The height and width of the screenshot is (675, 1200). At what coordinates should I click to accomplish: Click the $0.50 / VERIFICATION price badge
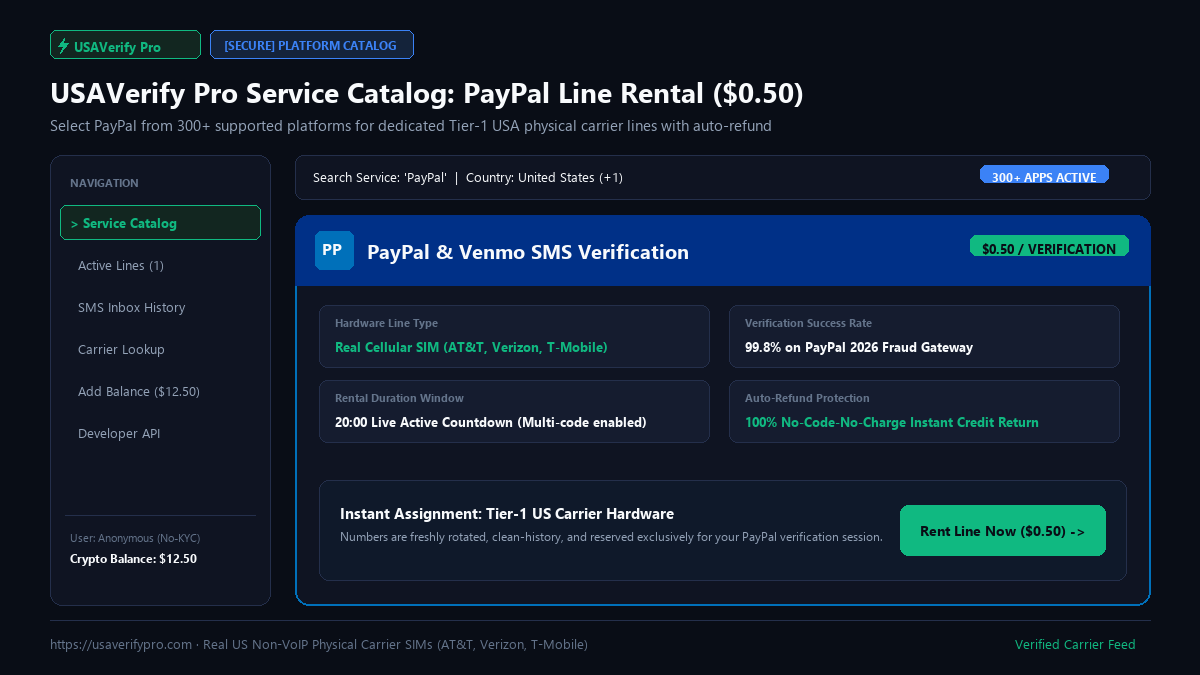click(x=1049, y=248)
